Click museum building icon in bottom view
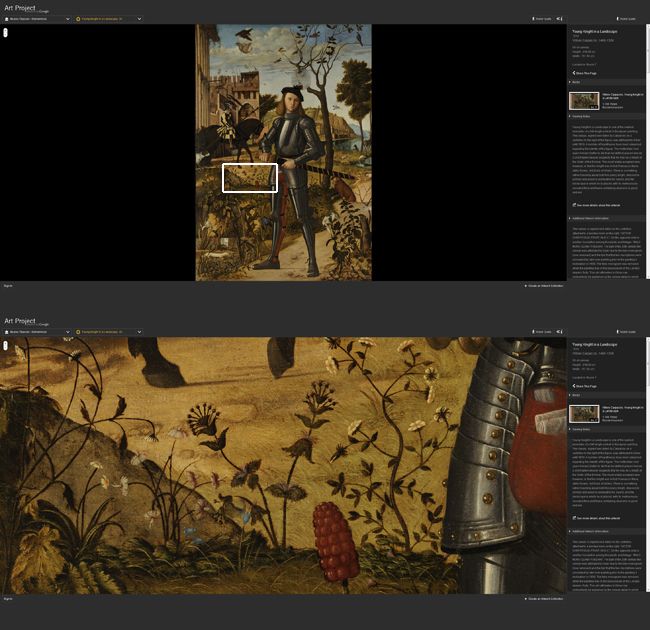Viewport: 650px width, 630px height. [7, 332]
